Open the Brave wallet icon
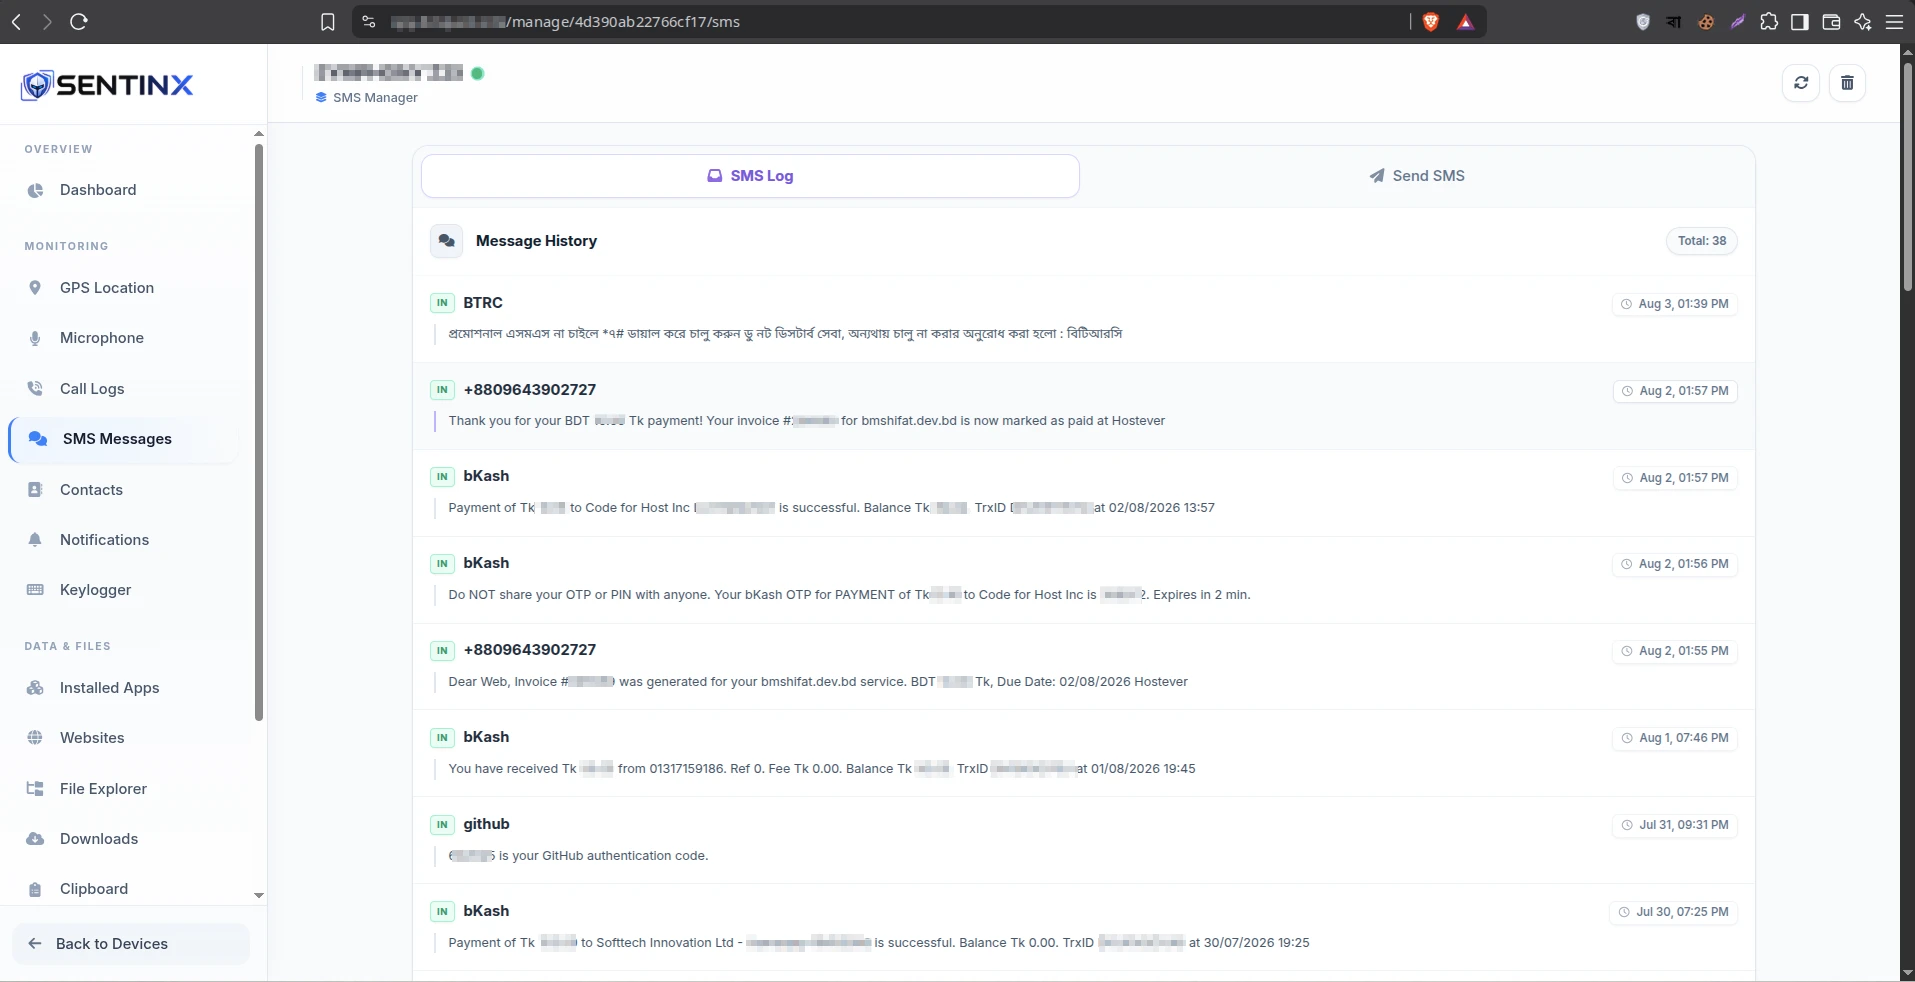The image size is (1915, 982). [1832, 22]
